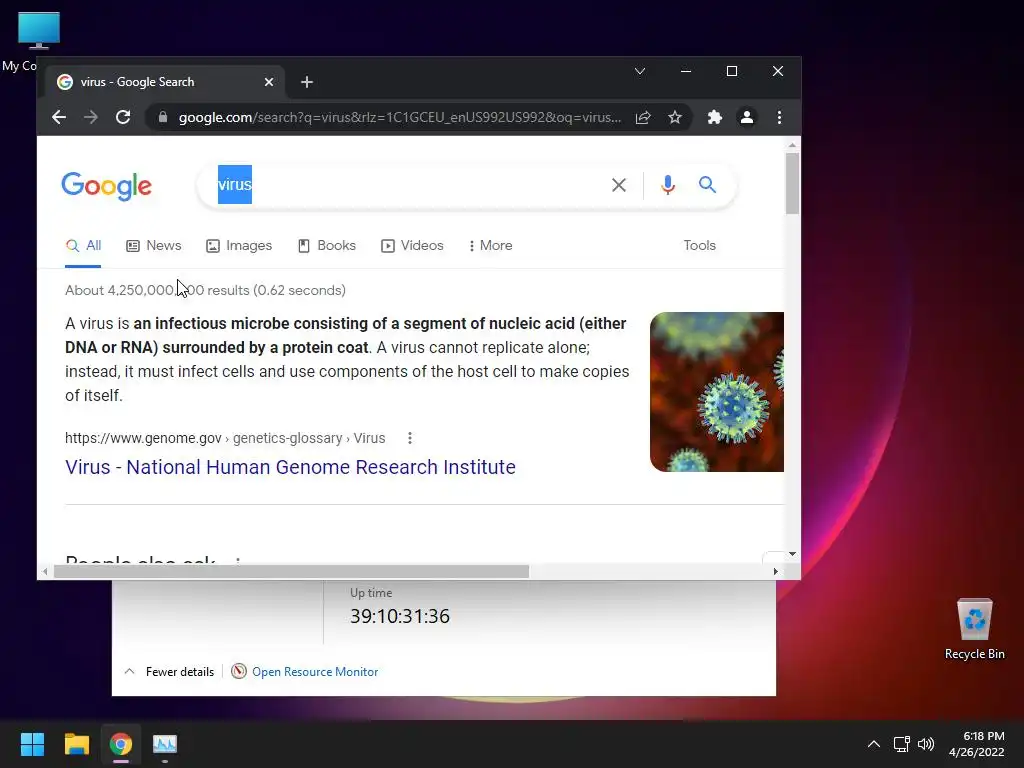Close the virus - Google Search tab
Viewport: 1024px width, 768px height.
click(x=269, y=82)
